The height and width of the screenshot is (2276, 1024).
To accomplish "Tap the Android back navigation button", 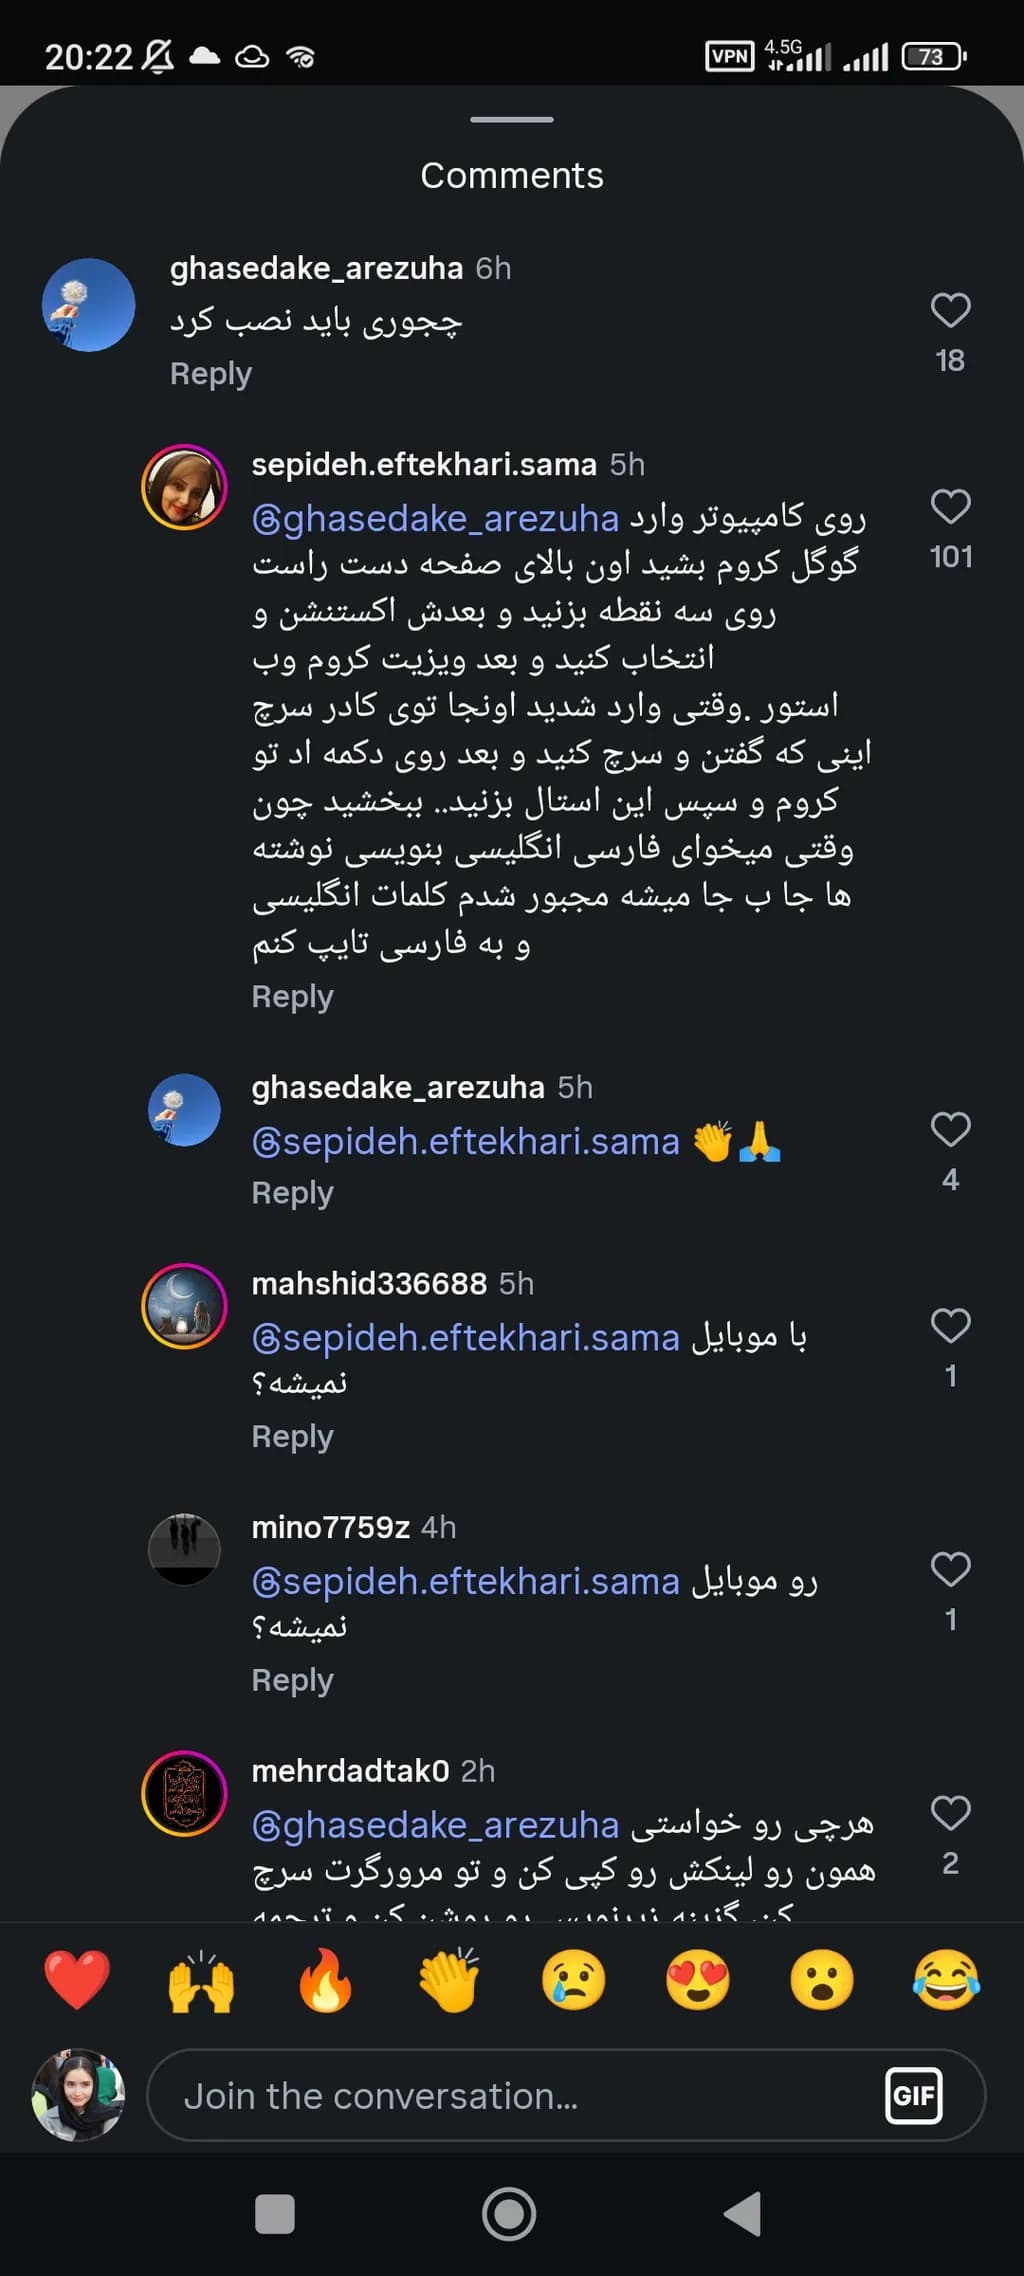I will (743, 2214).
